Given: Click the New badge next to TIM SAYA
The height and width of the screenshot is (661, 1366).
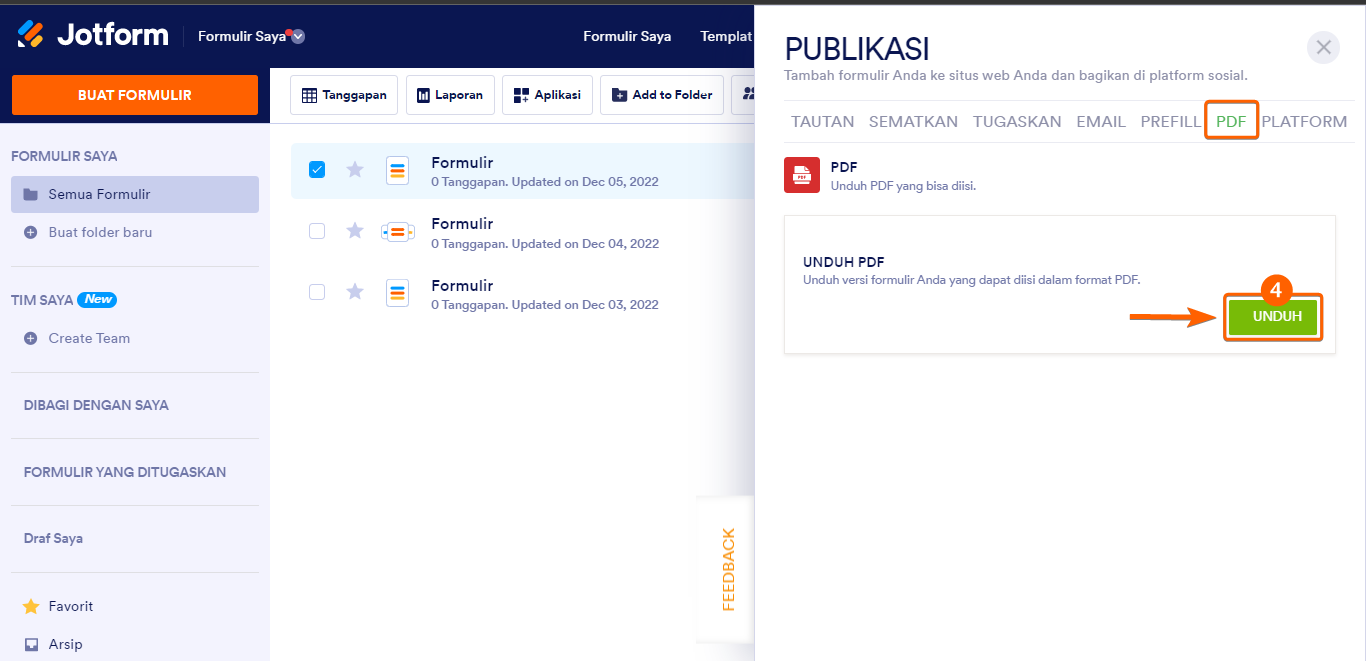Looking at the screenshot, I should [99, 299].
